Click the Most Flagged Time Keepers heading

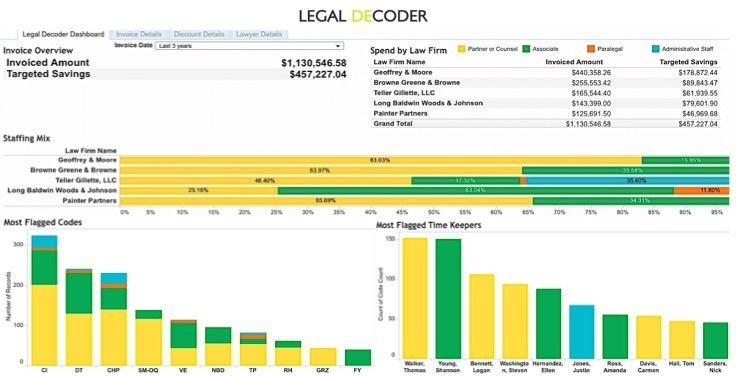coord(429,225)
